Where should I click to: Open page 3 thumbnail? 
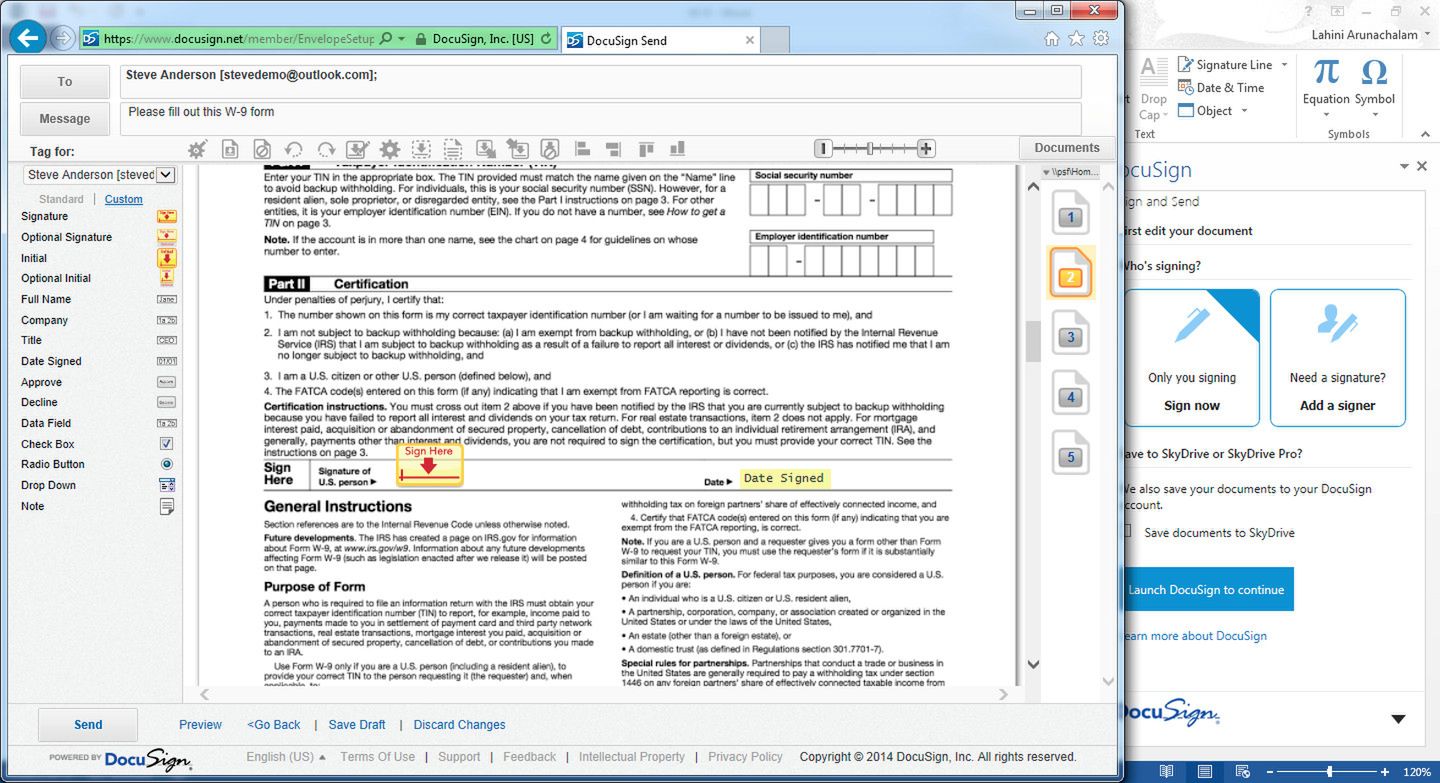click(x=1070, y=333)
